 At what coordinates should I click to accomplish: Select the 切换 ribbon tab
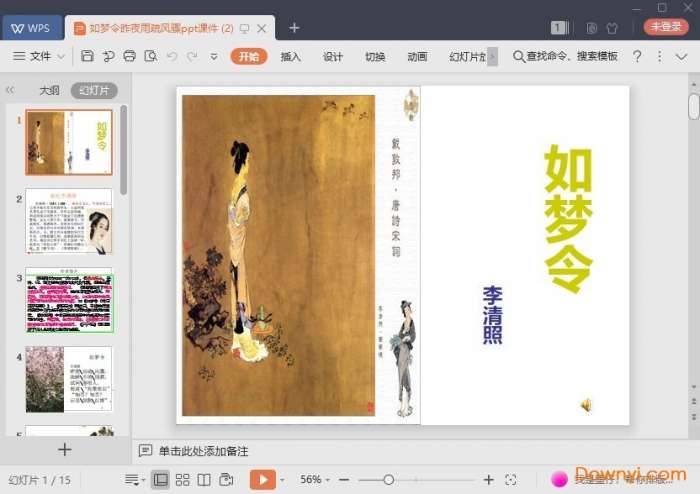[375, 57]
